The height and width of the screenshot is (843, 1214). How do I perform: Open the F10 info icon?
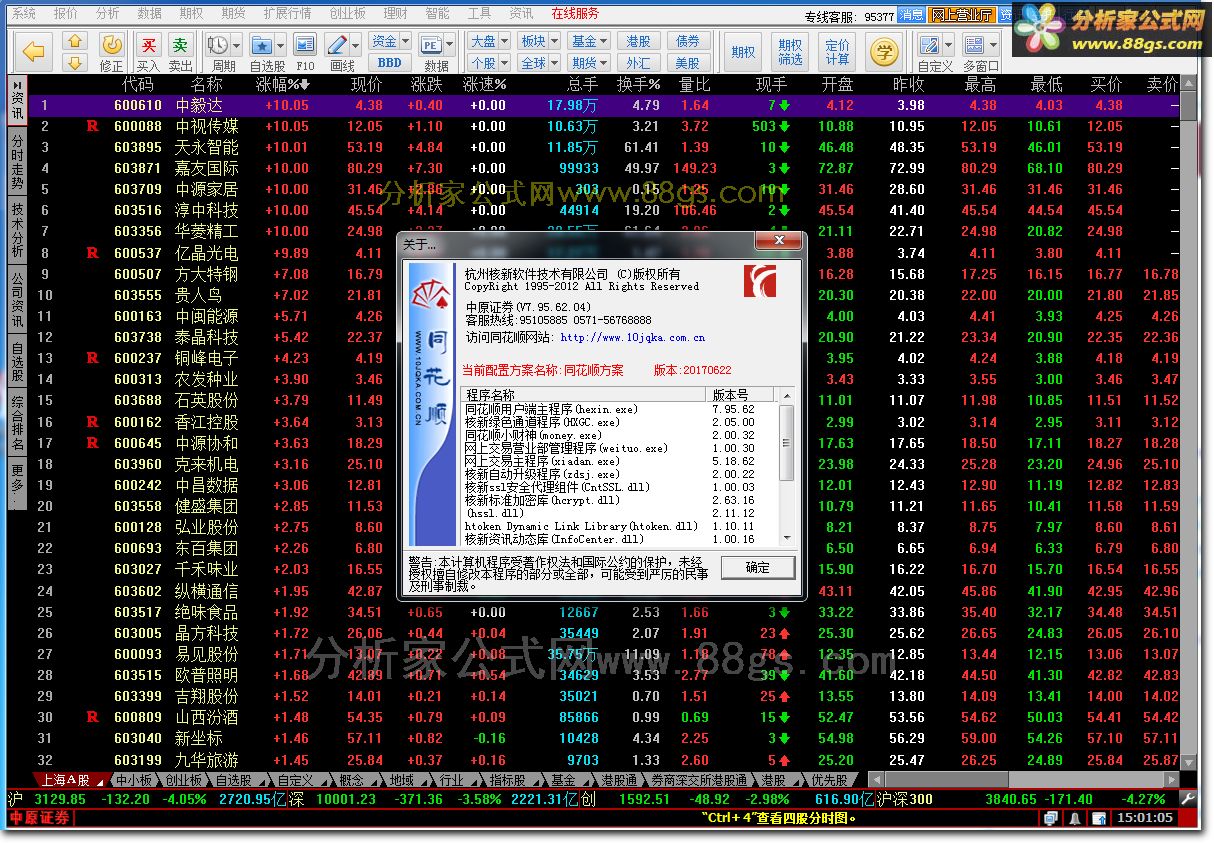coord(305,45)
